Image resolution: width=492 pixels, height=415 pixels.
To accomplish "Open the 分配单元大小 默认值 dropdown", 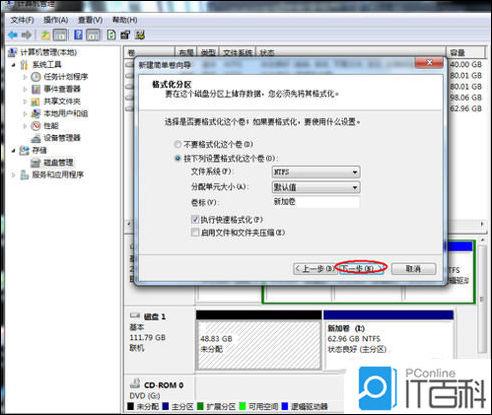I will [x=316, y=187].
